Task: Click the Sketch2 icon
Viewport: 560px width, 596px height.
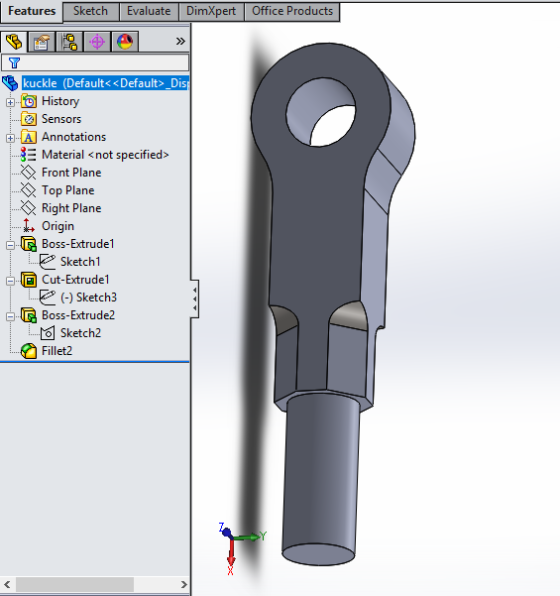Action: point(48,333)
